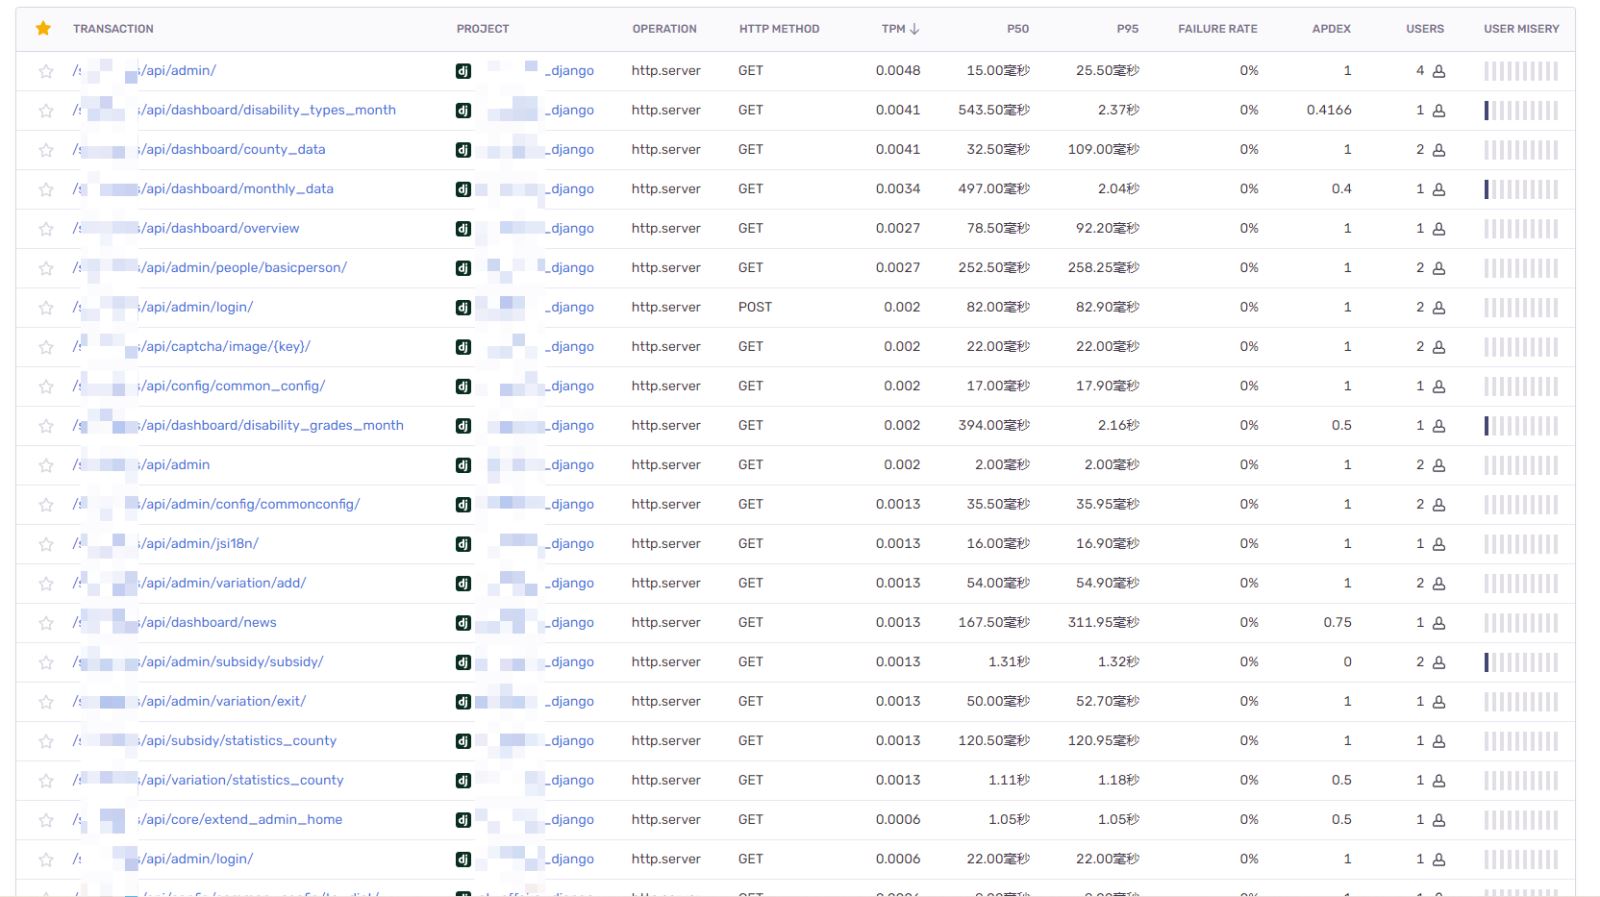Viewport: 1600px width, 897px height.
Task: Click Django icon in the captcha/image row
Action: (x=463, y=347)
